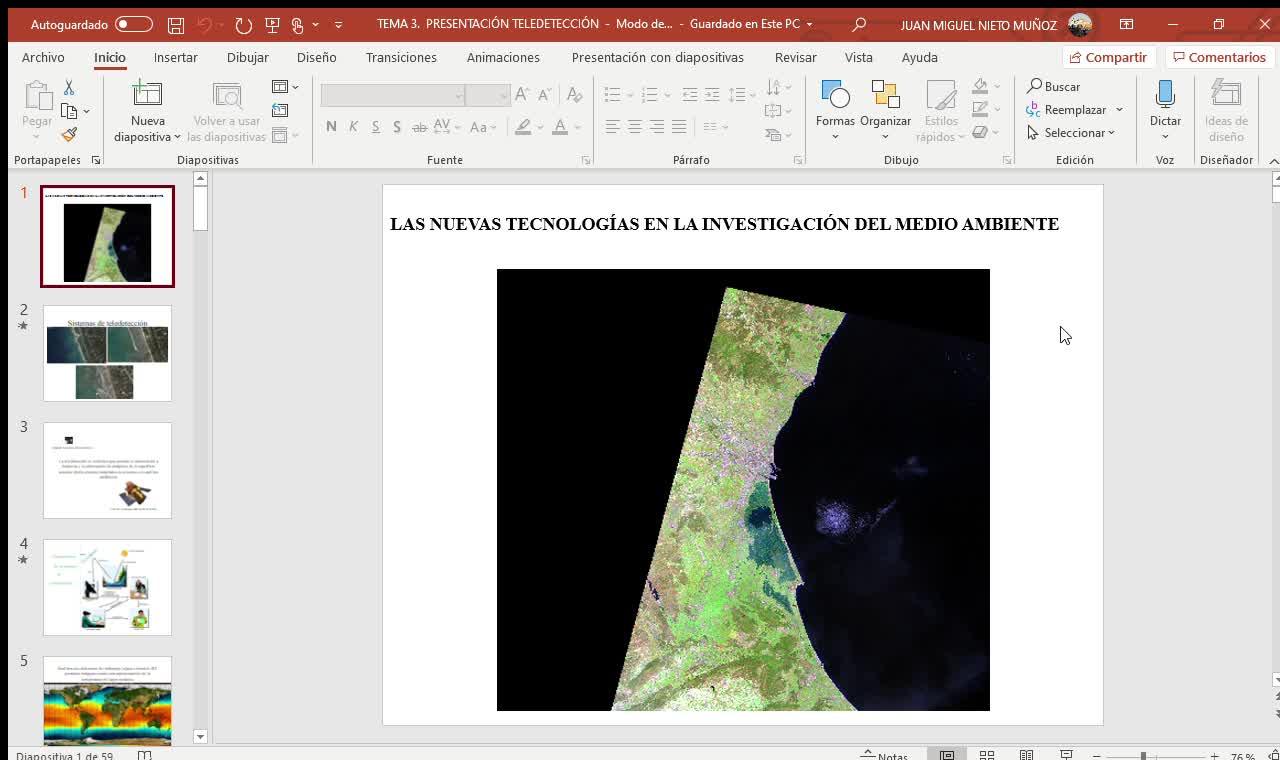The image size is (1280, 760).
Task: Click Nueva diapositiva slide icon
Action: click(147, 95)
